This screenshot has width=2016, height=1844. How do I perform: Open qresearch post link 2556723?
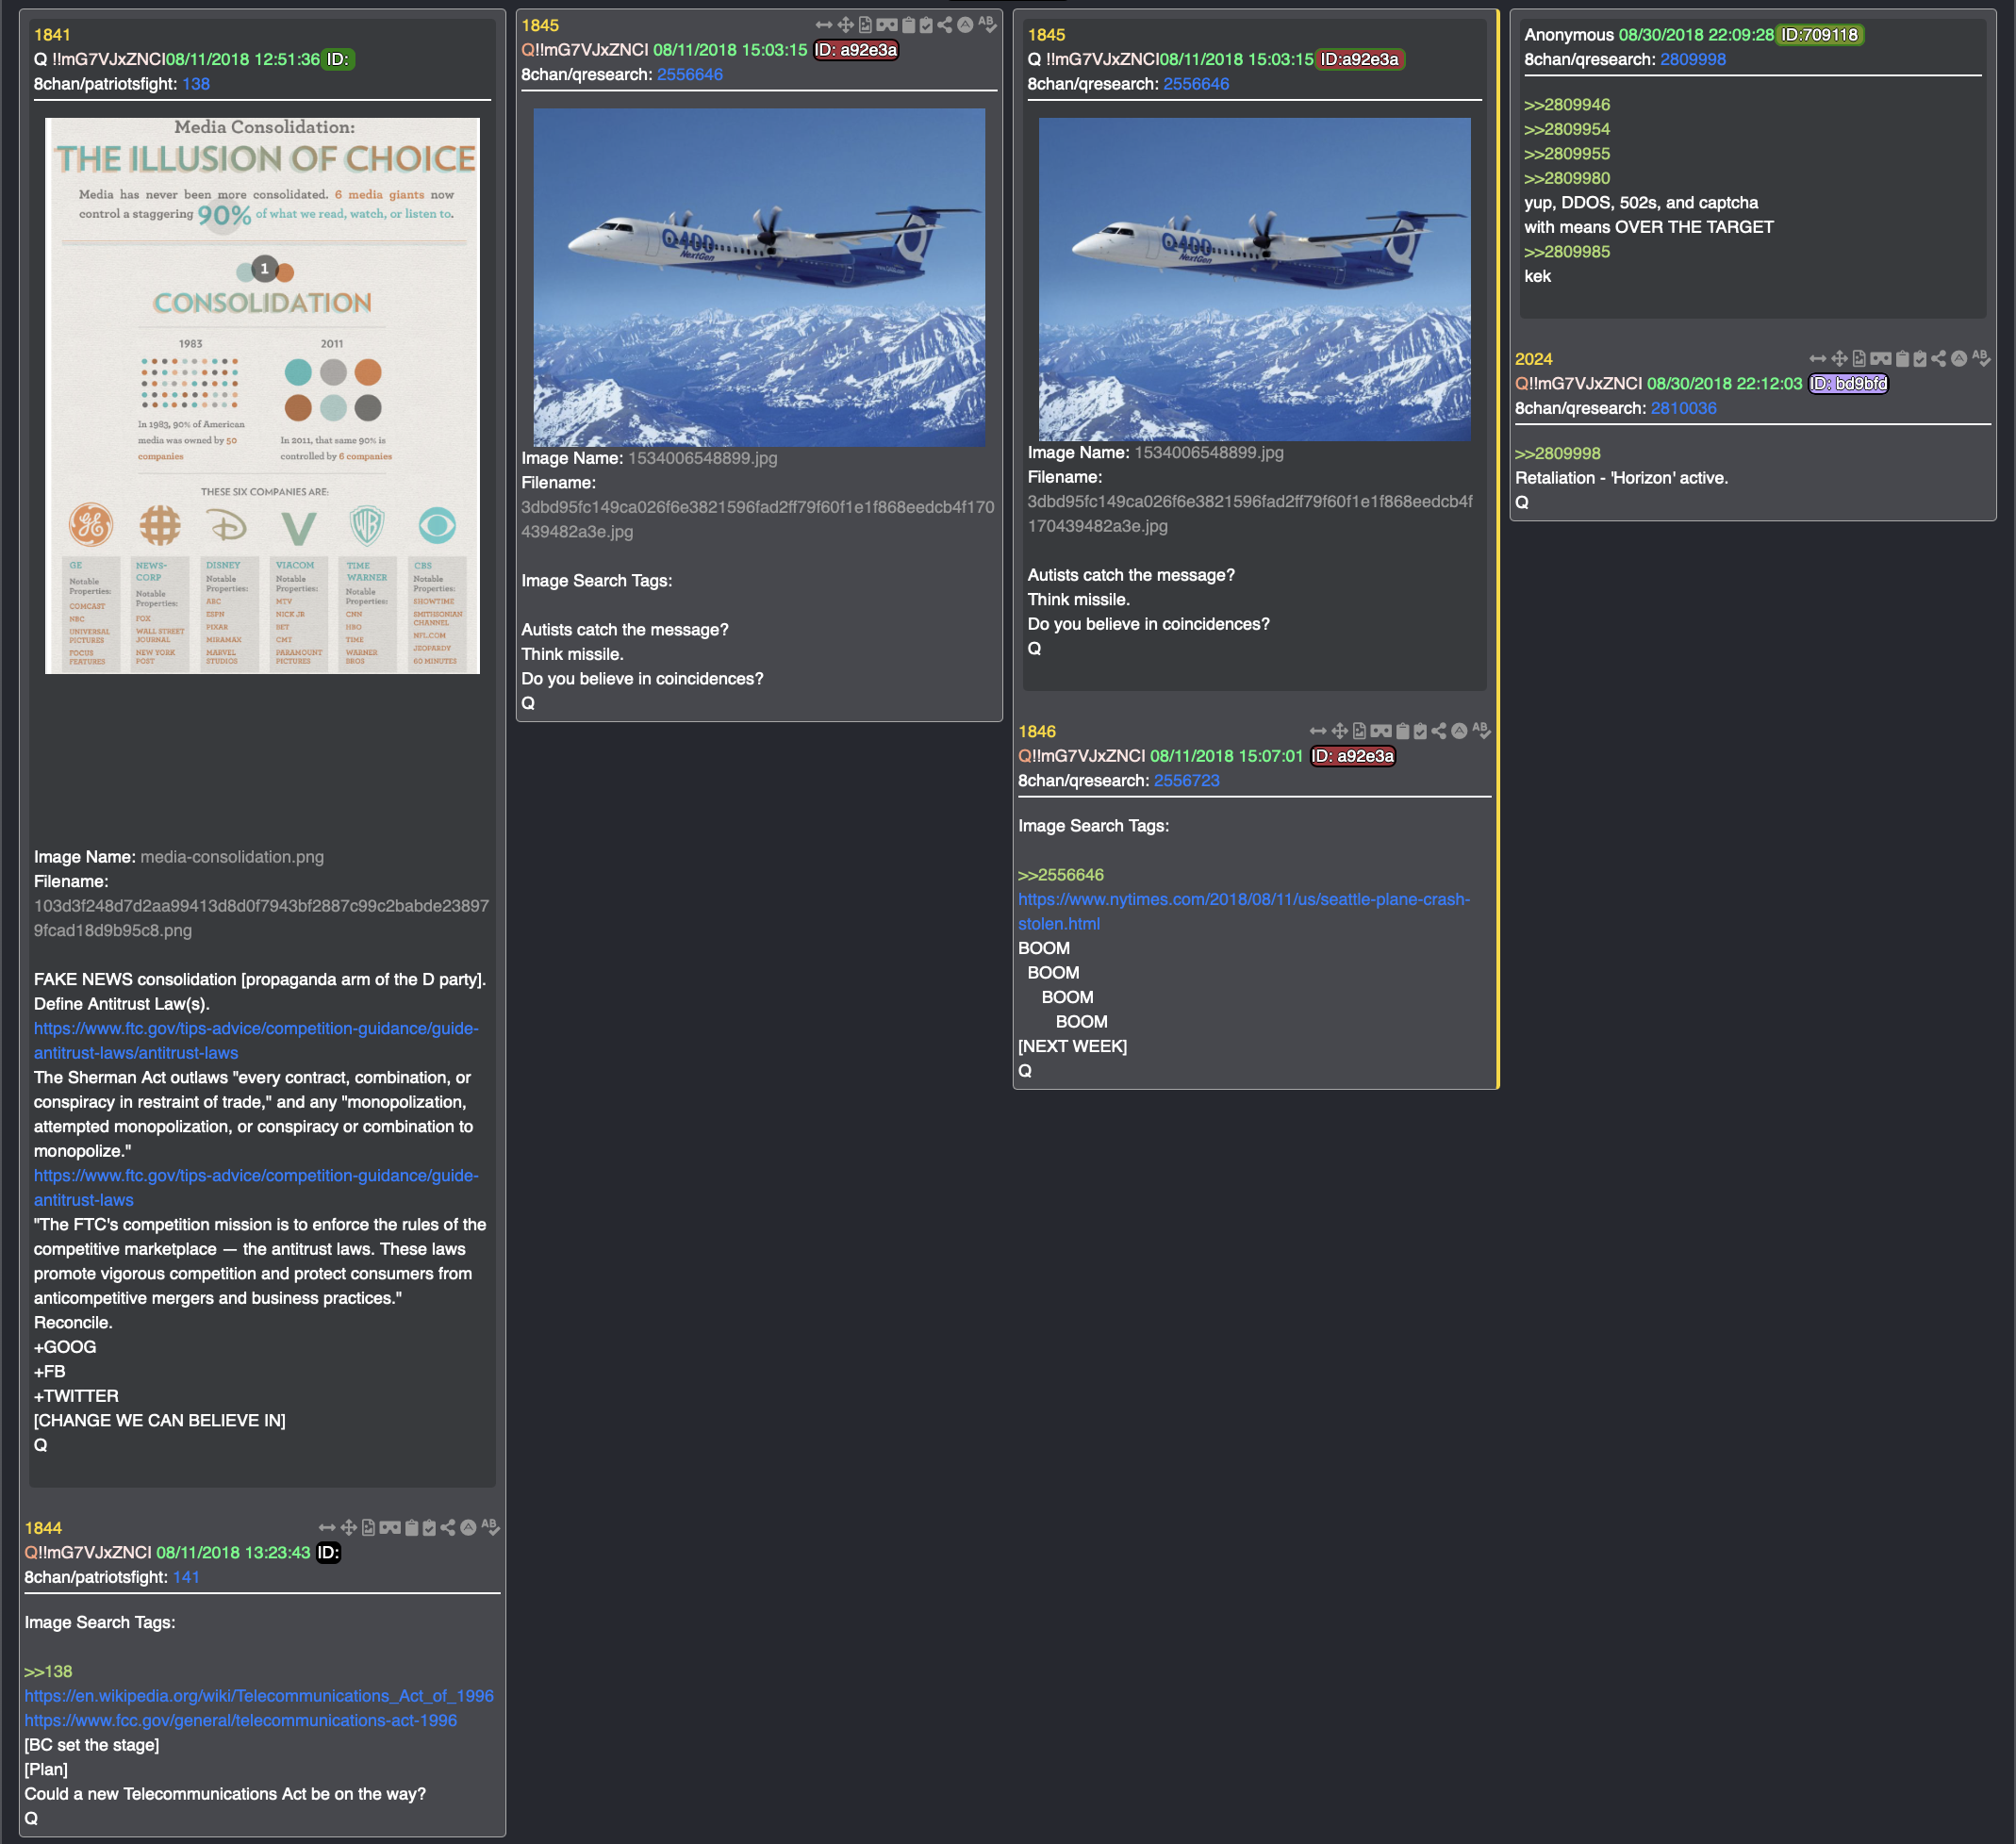1187,780
